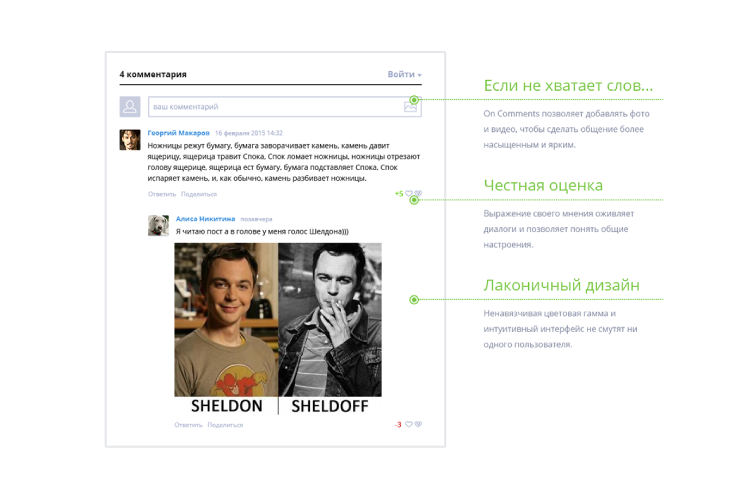Click Ответить under Алиса Никитина's comment
This screenshot has height=500, width=740.
coord(188,425)
